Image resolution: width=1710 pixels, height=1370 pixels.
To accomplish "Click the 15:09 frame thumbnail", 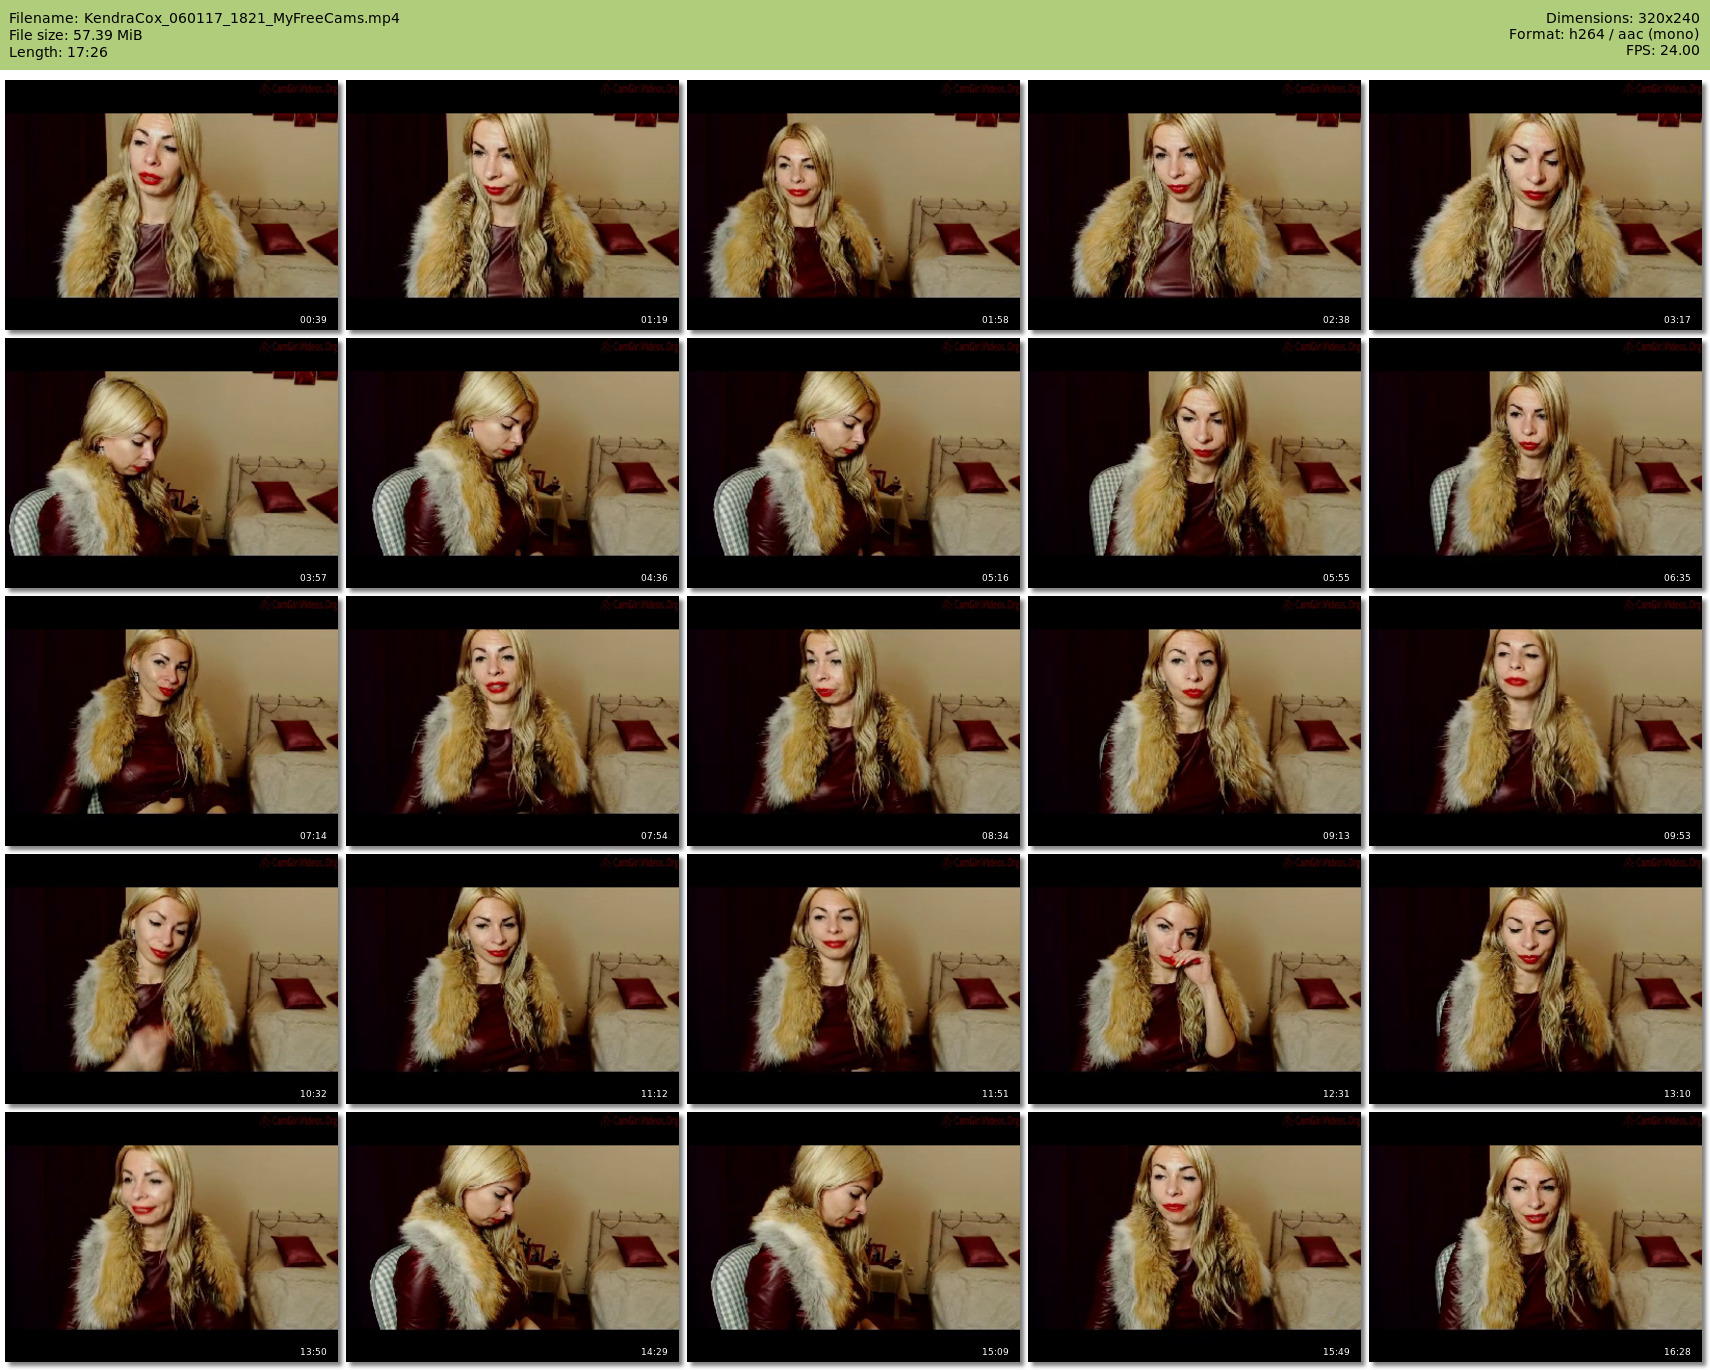I will [x=854, y=1237].
